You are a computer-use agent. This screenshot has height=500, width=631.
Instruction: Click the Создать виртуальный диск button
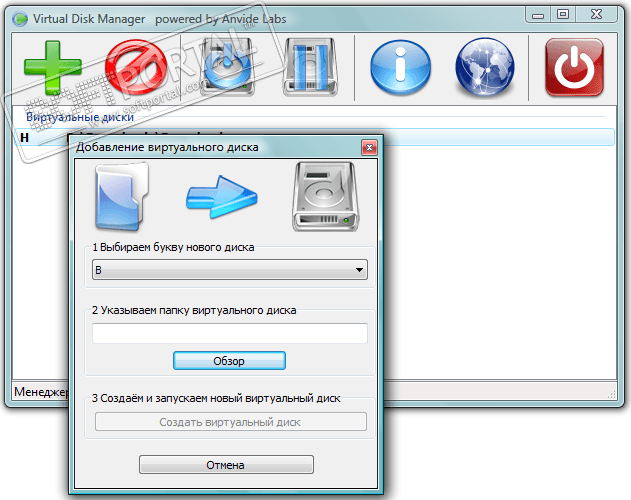tap(231, 422)
